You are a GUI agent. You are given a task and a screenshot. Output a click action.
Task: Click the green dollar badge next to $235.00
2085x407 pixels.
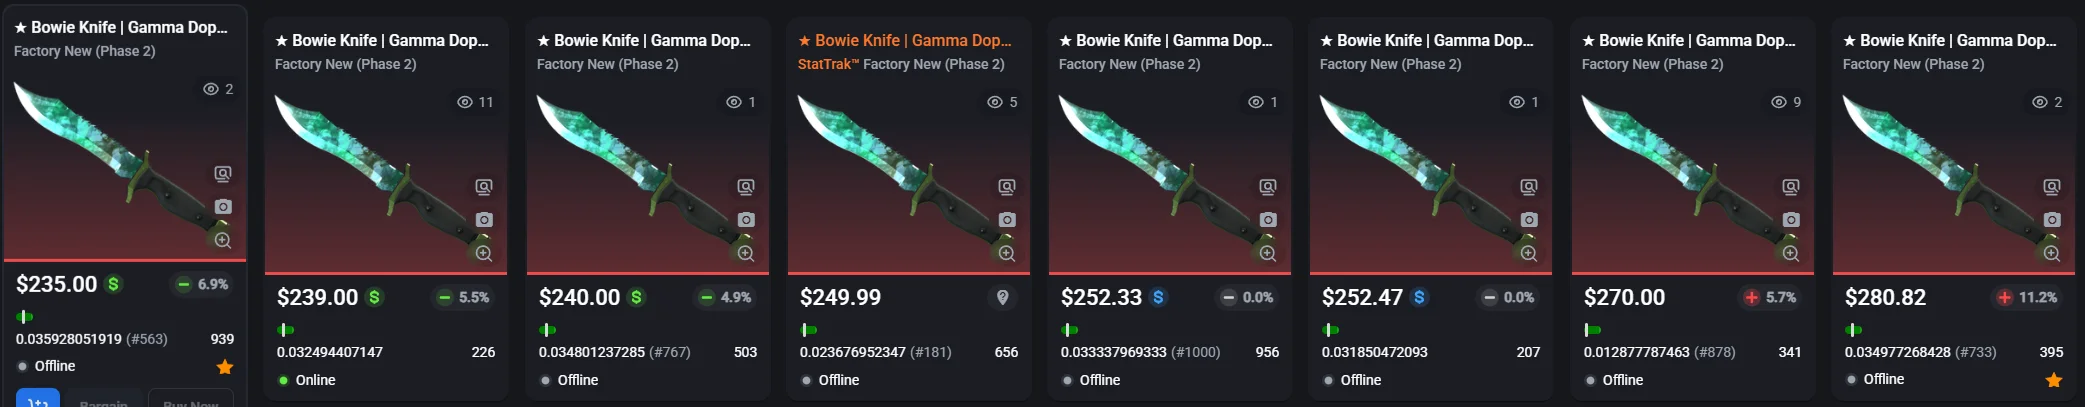click(114, 284)
